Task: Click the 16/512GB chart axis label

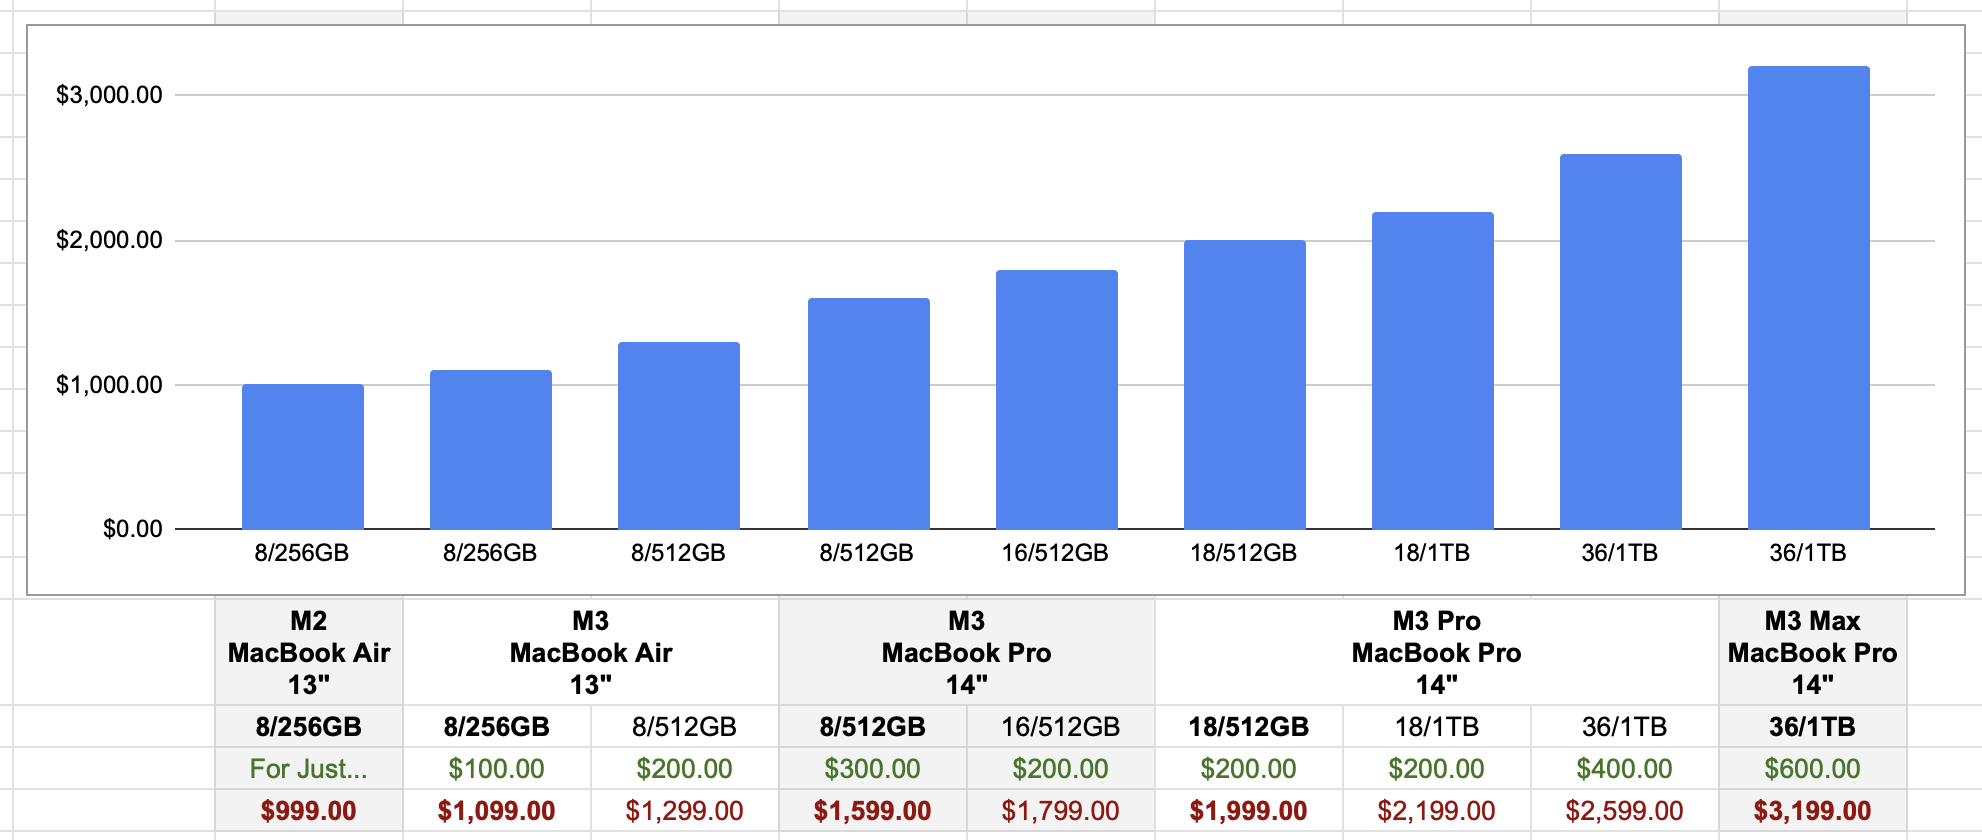Action: [1056, 553]
